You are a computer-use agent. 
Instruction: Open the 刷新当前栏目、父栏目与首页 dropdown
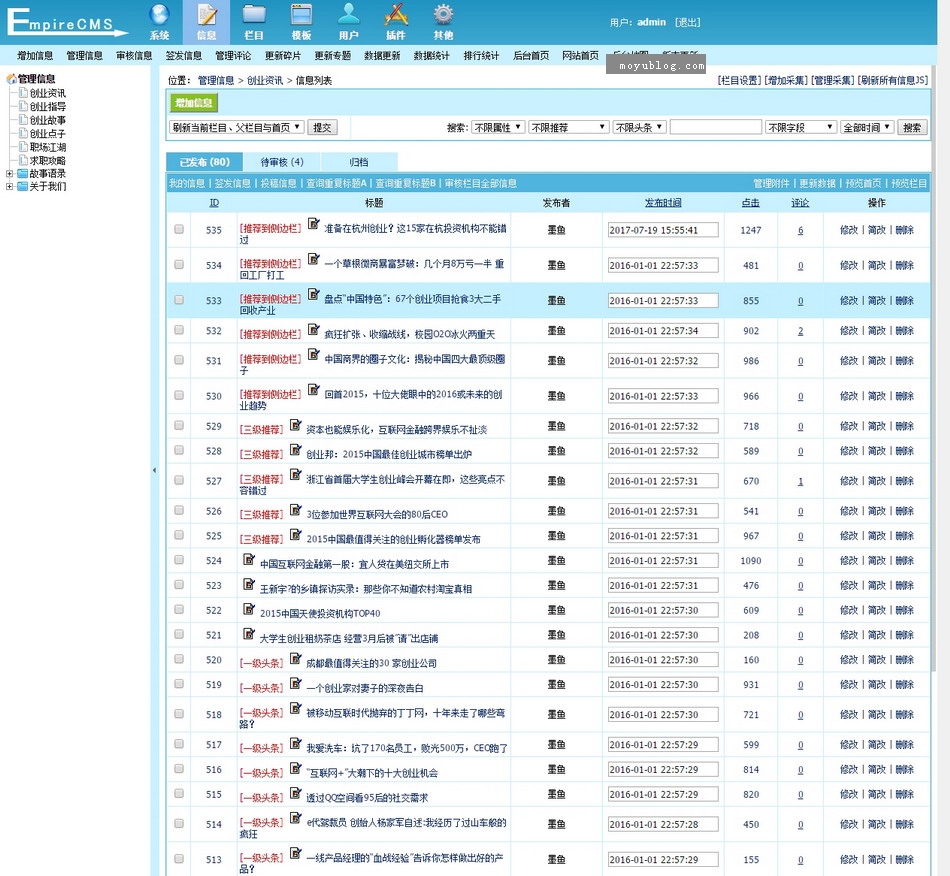point(236,127)
